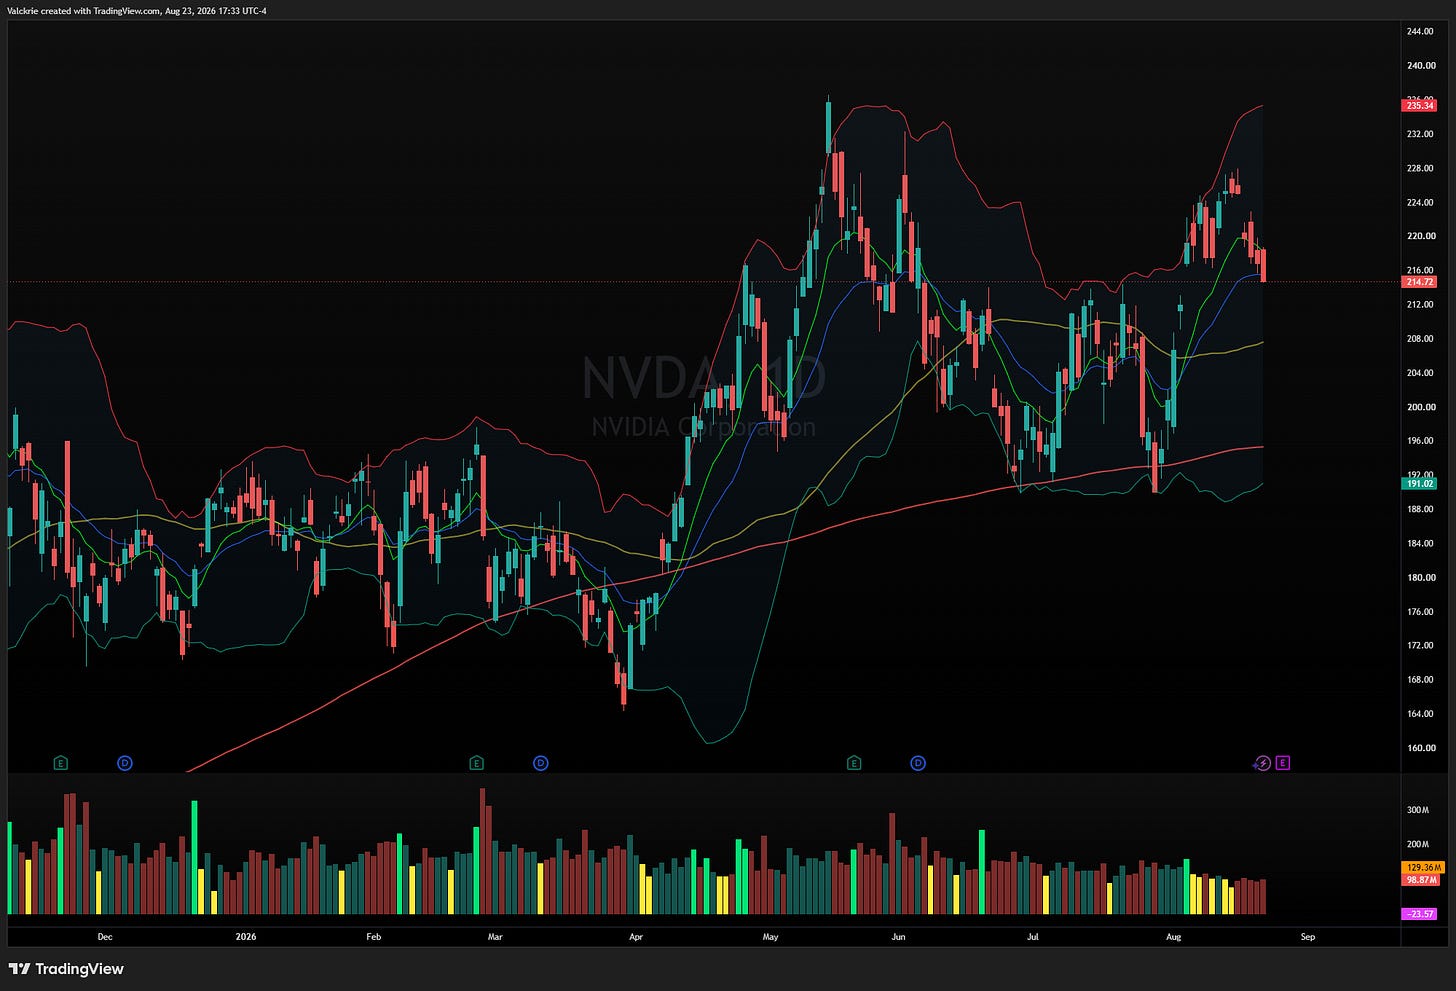Viewport: 1456px width, 991px height.
Task: Open the green earnings E marker before Mar
Action: coord(476,763)
